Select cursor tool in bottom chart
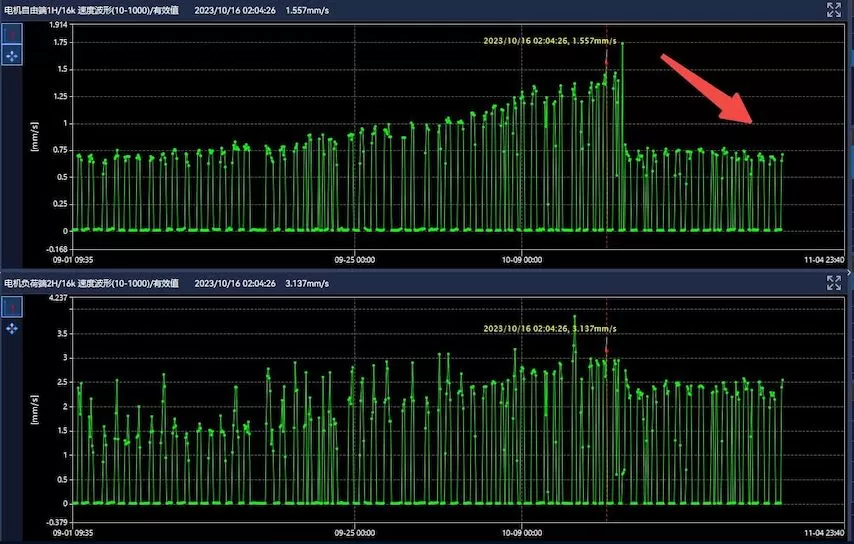This screenshot has height=544, width=854. pyautogui.click(x=12, y=307)
